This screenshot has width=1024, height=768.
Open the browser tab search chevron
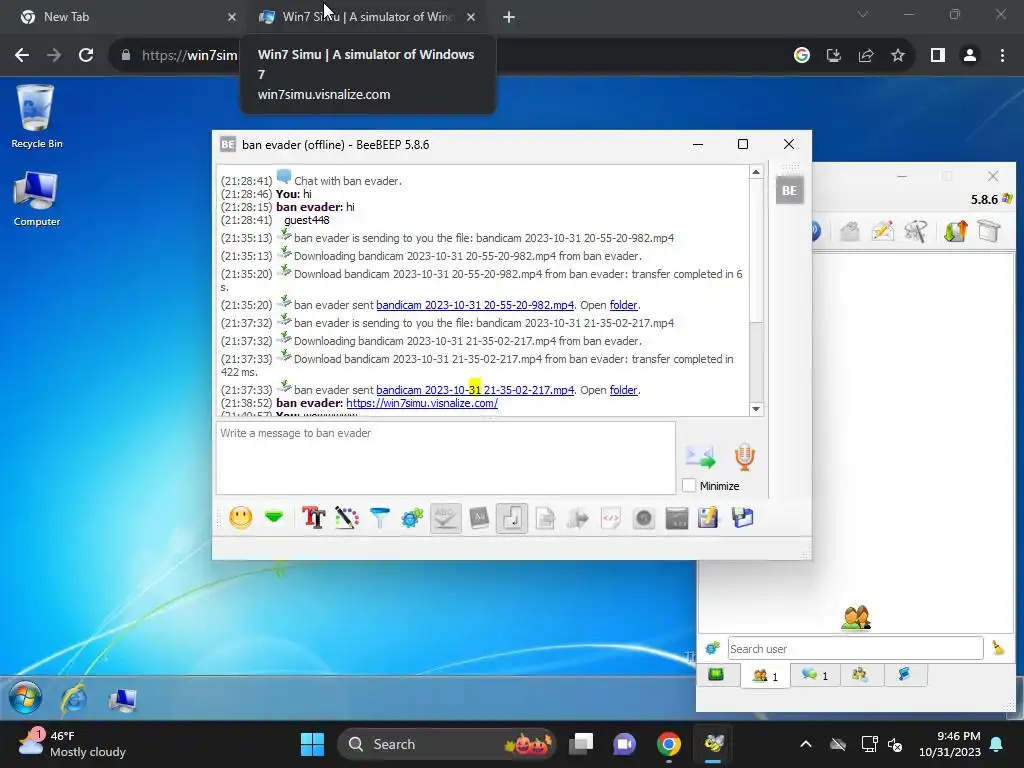[863, 14]
